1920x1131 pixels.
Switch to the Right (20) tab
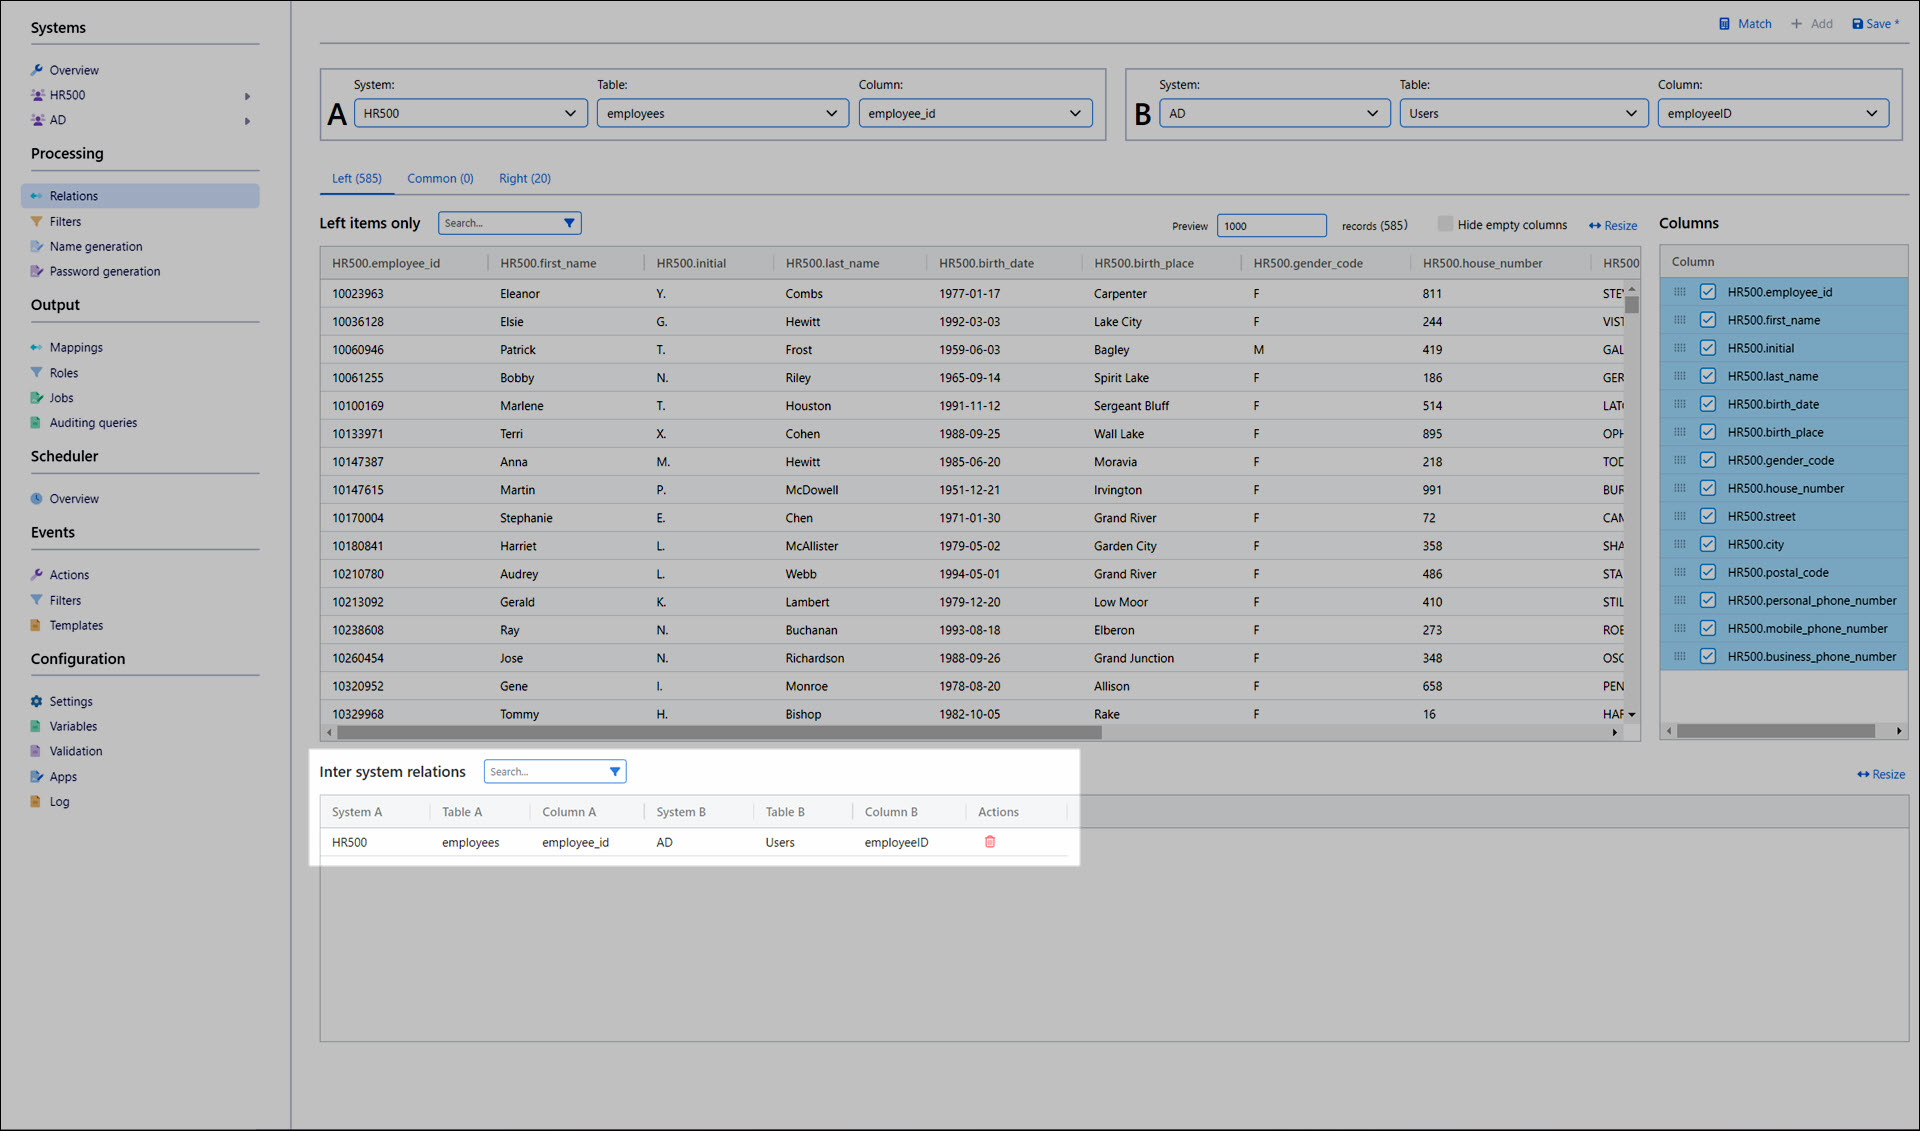pos(524,179)
